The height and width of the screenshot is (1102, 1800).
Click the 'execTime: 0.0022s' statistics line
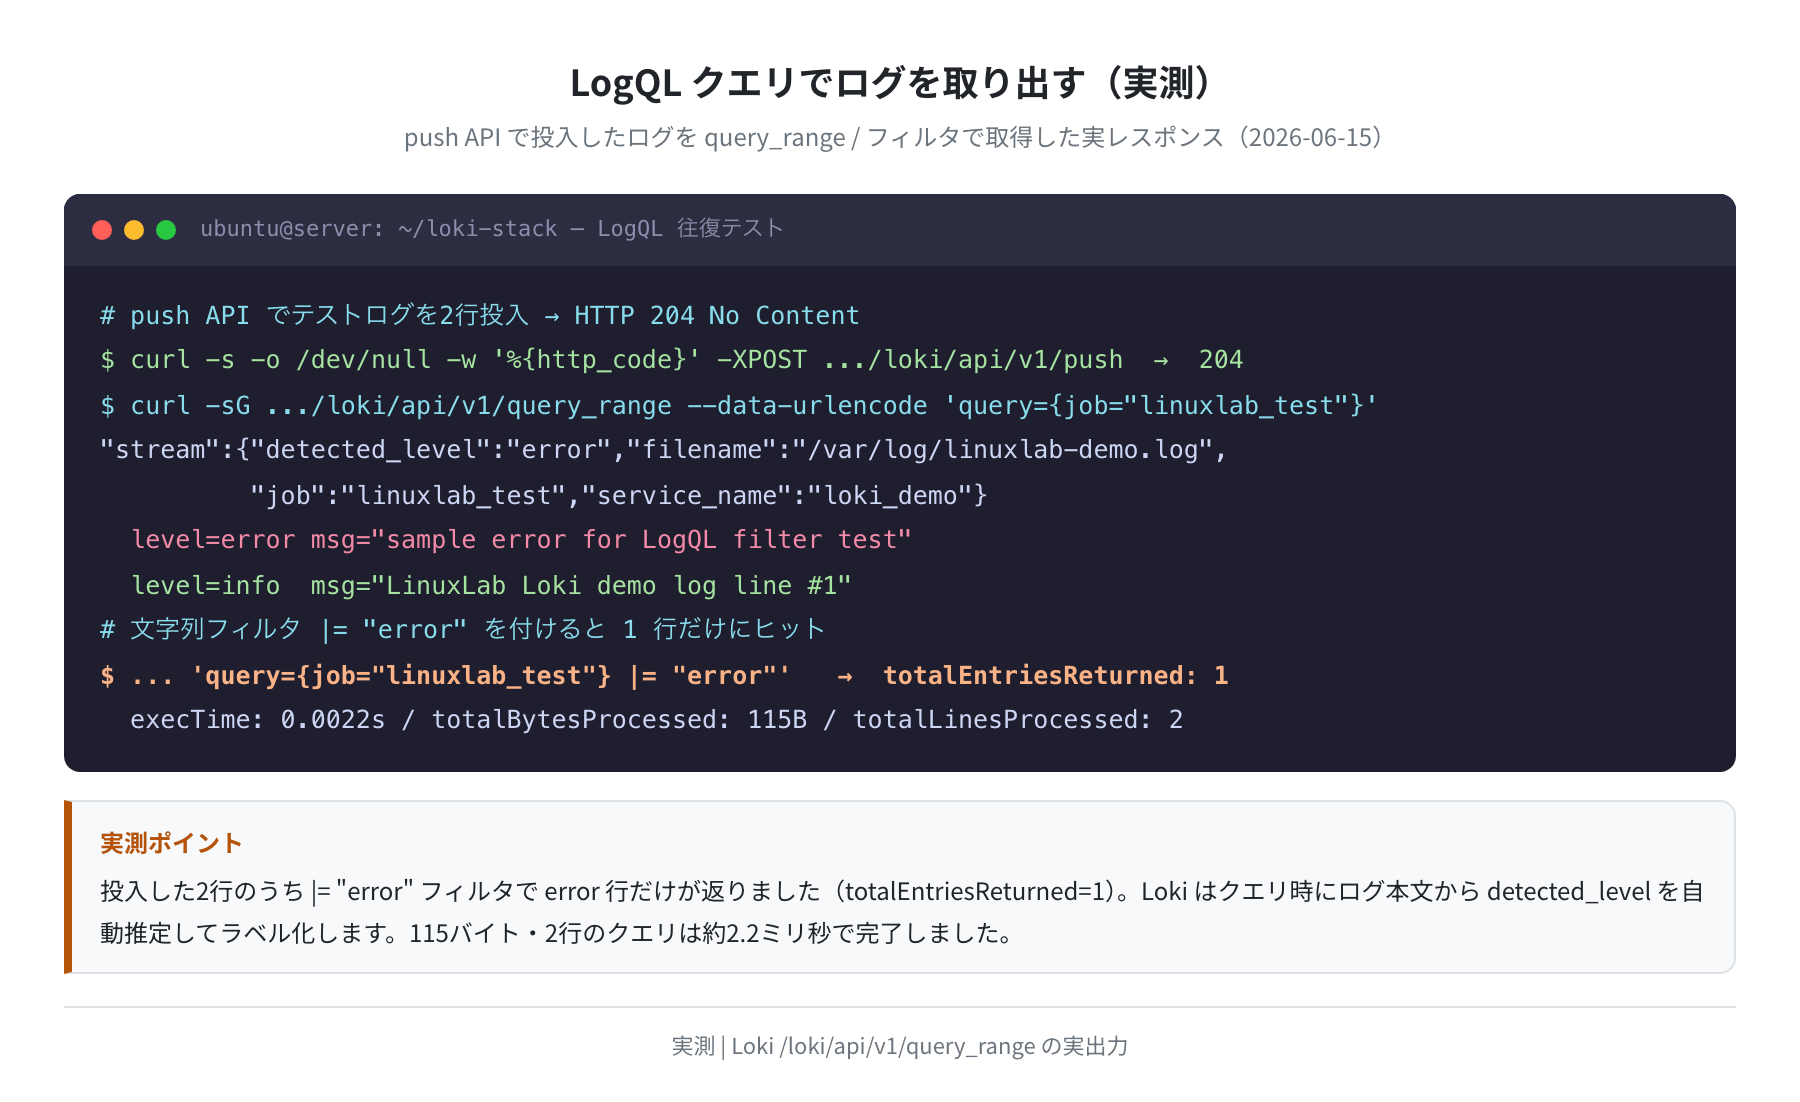click(x=656, y=720)
